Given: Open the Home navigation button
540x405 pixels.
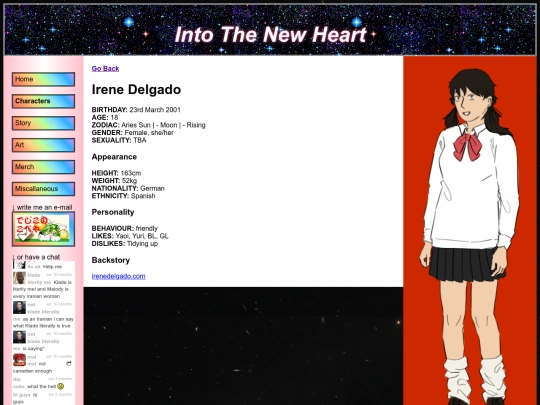Looking at the screenshot, I should click(43, 79).
